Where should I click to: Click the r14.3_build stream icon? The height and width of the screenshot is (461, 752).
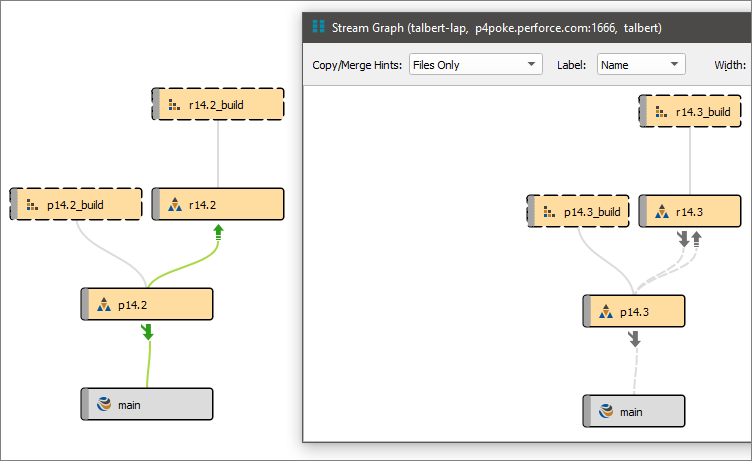click(x=661, y=111)
